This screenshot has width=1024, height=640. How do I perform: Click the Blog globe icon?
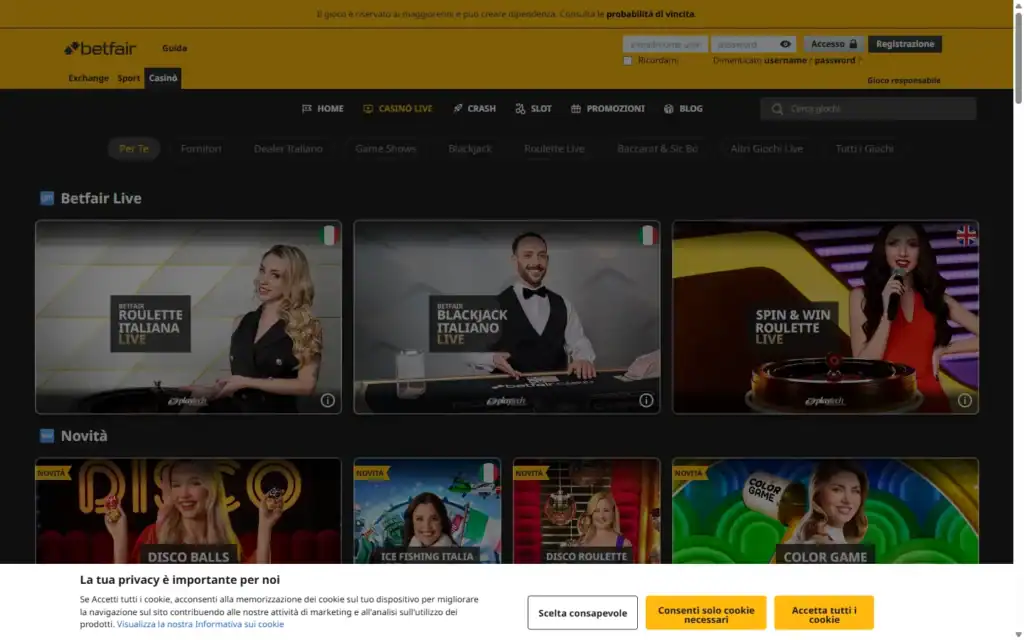(x=669, y=108)
